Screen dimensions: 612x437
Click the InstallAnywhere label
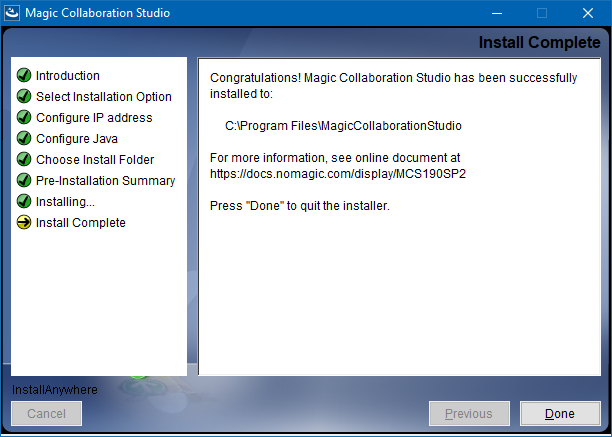[x=55, y=390]
